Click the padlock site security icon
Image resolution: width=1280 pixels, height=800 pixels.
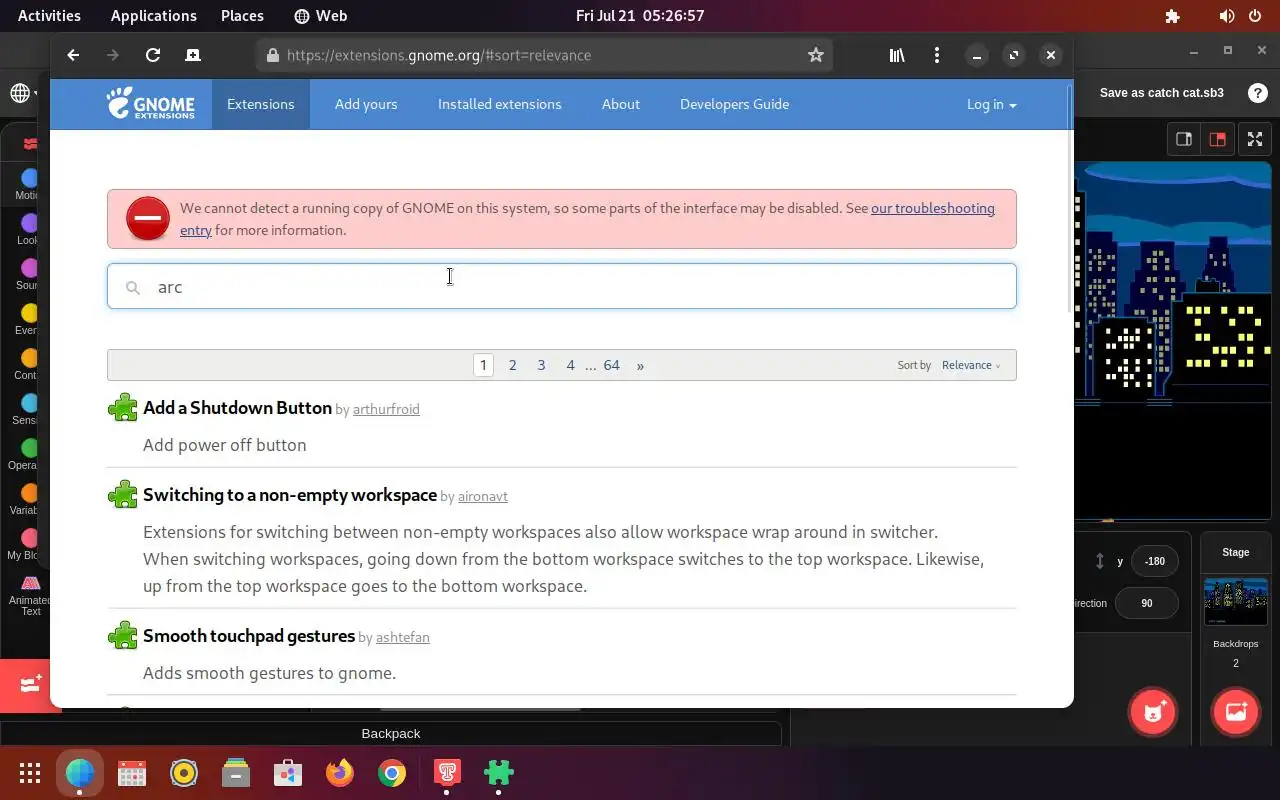point(272,55)
